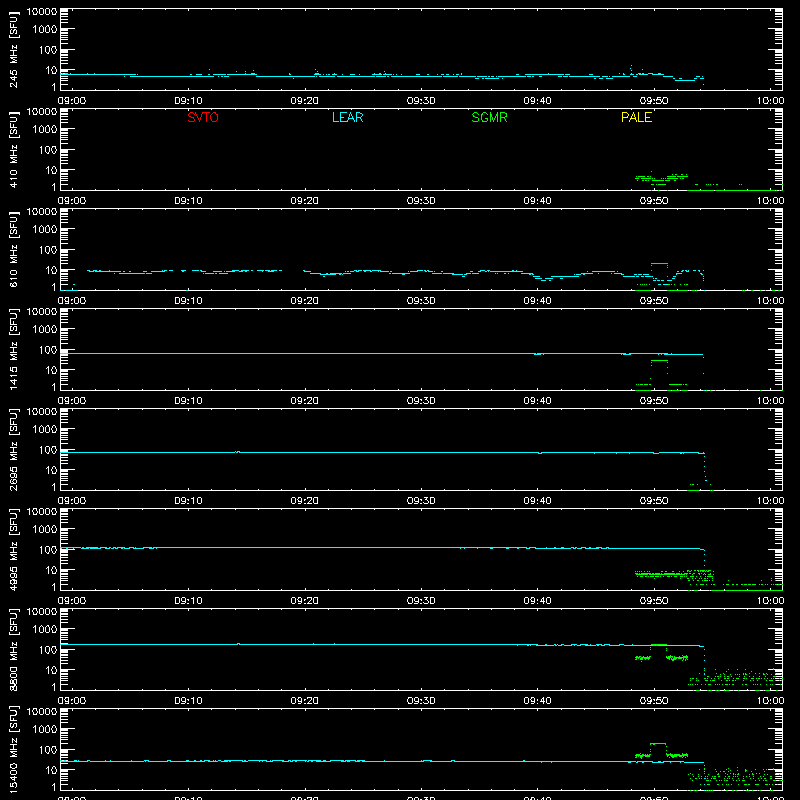Click the 100 y-tick of the 2695 MHz plot

48,450
